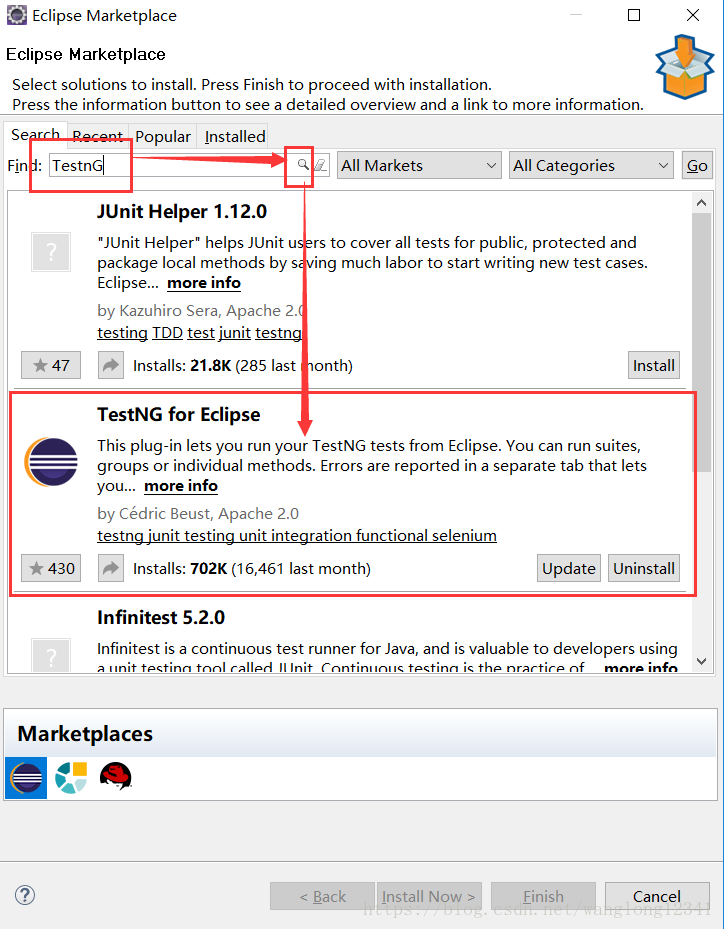
Task: Click the Finish button
Action: 543,896
